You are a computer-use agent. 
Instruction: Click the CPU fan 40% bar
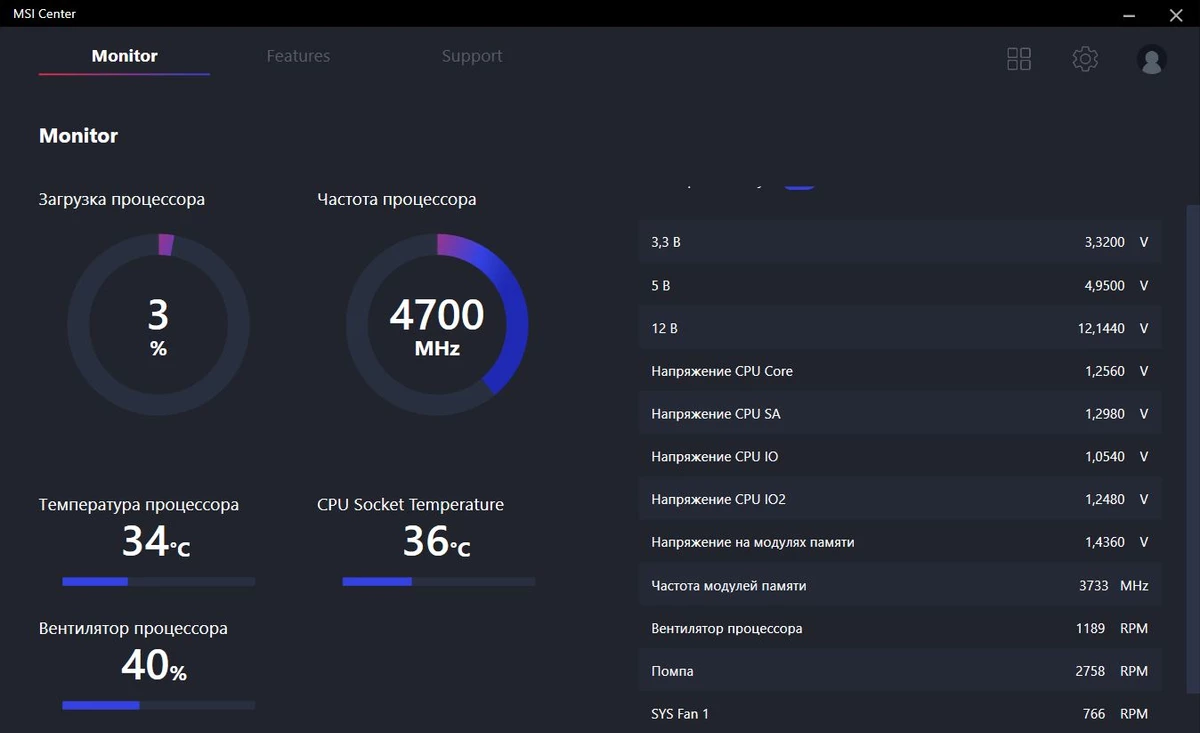tap(158, 705)
